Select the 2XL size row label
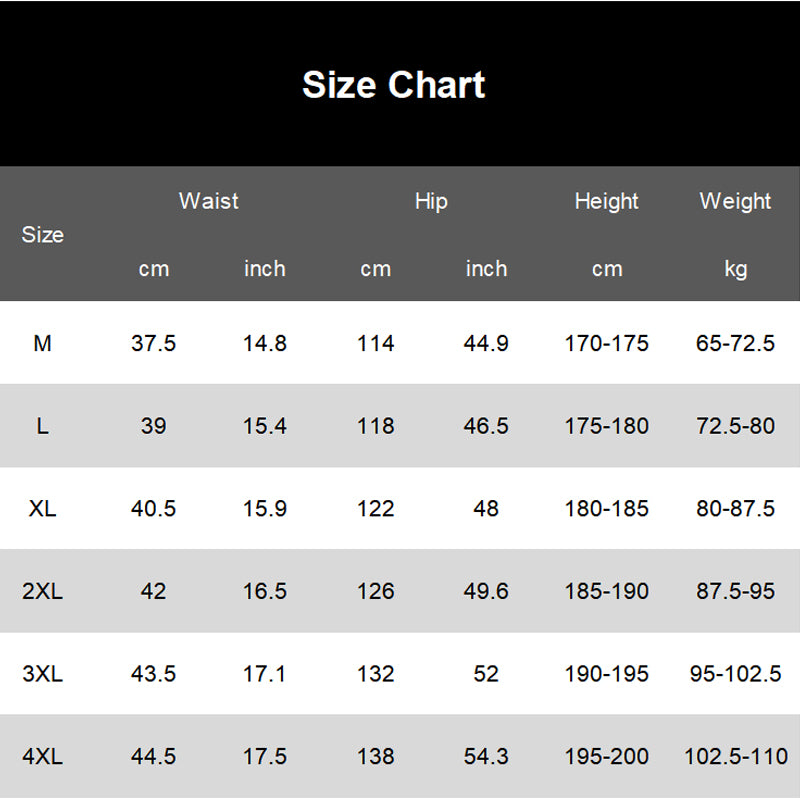This screenshot has width=800, height=800. 42,591
